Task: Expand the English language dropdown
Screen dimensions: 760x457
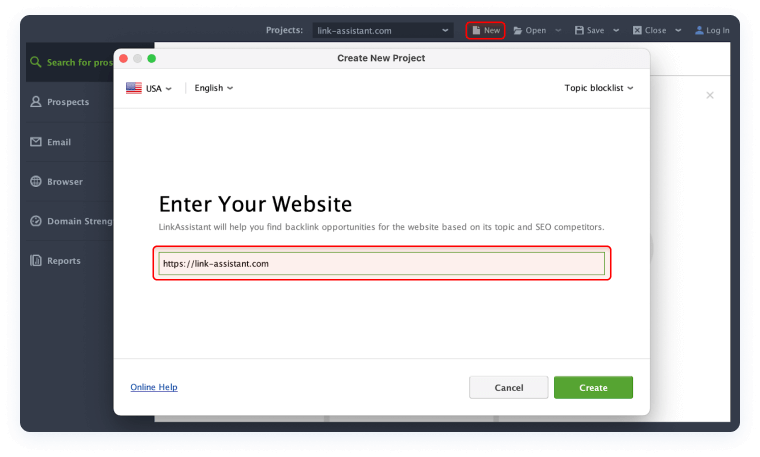Action: pyautogui.click(x=213, y=88)
